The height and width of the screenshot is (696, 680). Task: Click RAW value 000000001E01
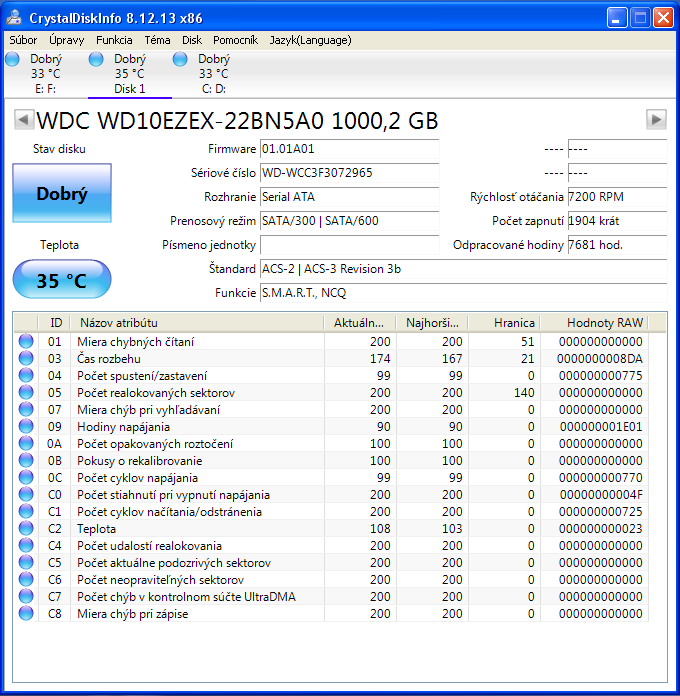pyautogui.click(x=601, y=427)
